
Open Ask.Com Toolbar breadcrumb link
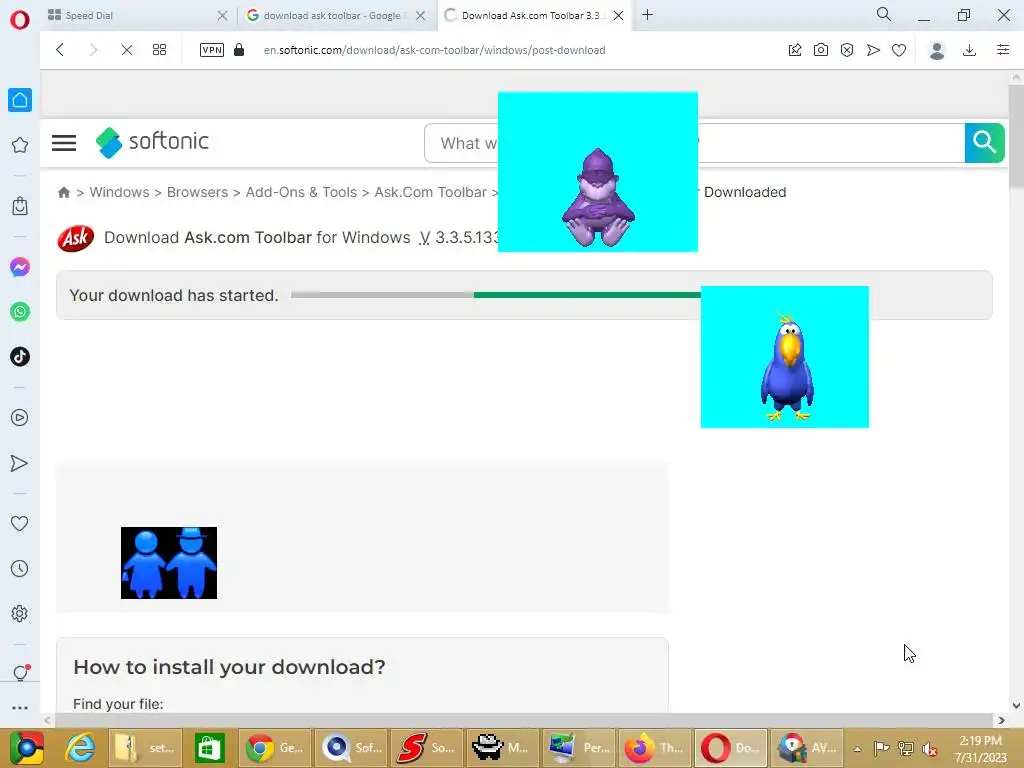click(x=430, y=192)
